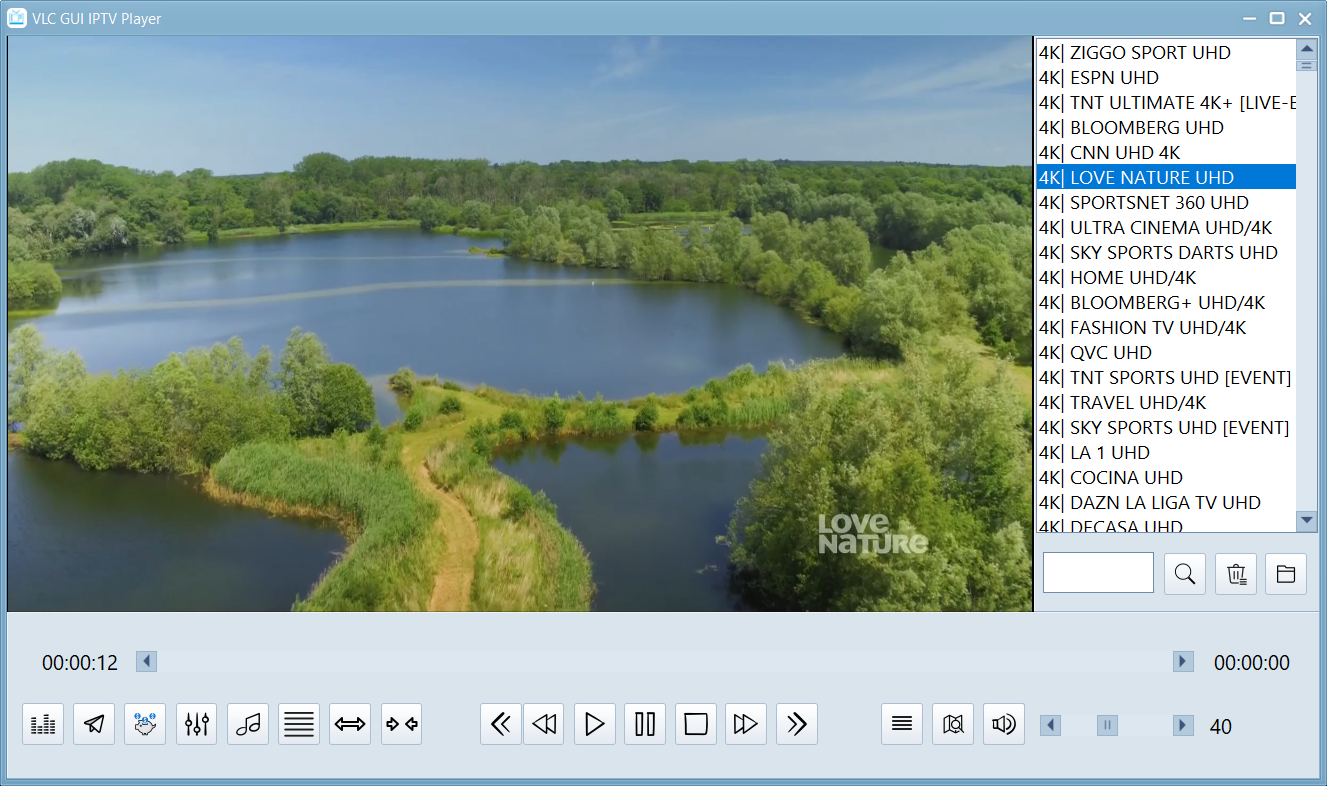Viewport: 1327px width, 786px height.
Task: Pause playback with the pause button
Action: [x=645, y=724]
